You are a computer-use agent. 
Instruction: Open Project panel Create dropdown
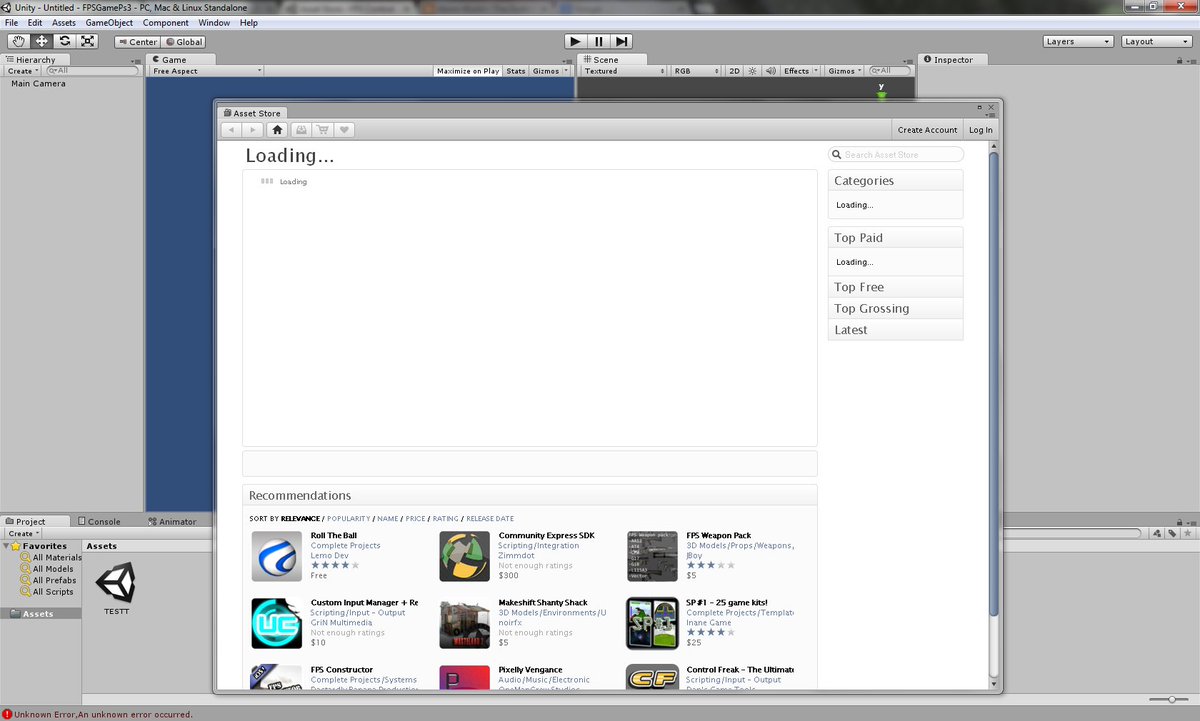(23, 533)
